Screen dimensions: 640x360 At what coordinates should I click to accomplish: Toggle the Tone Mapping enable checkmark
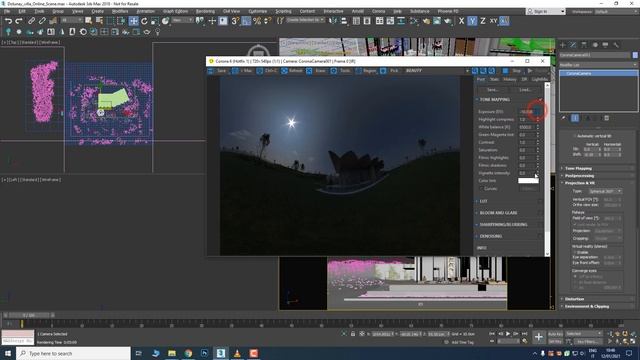click(x=540, y=100)
